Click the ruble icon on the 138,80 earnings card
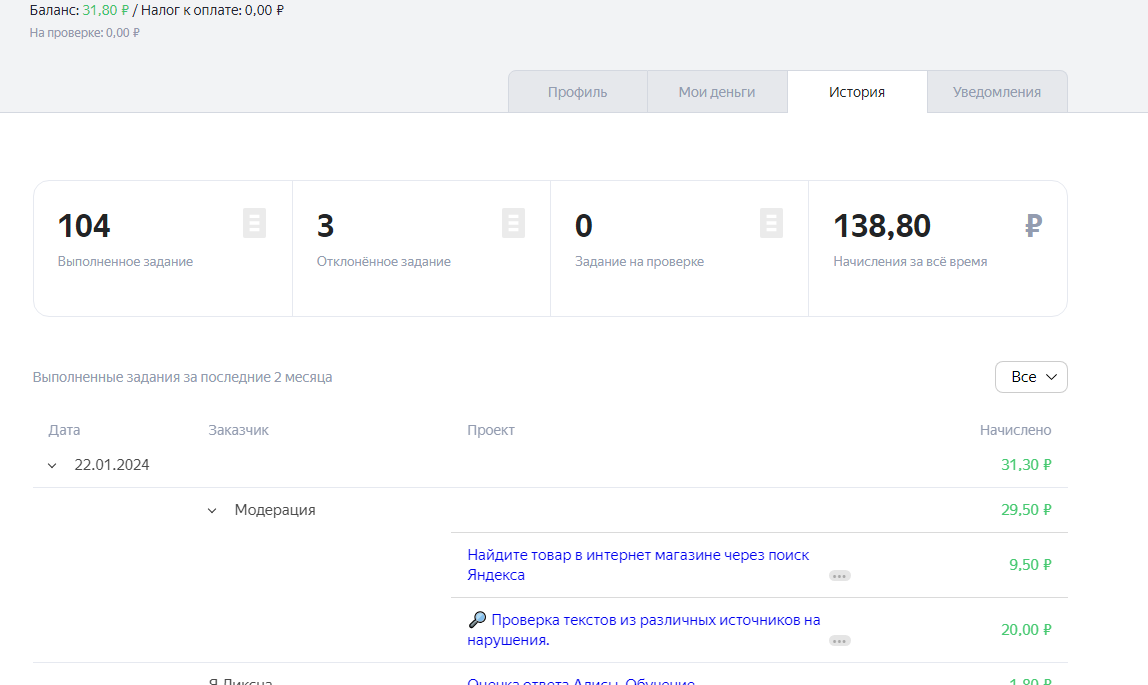Image resolution: width=1148 pixels, height=685 pixels. pos(1033,225)
